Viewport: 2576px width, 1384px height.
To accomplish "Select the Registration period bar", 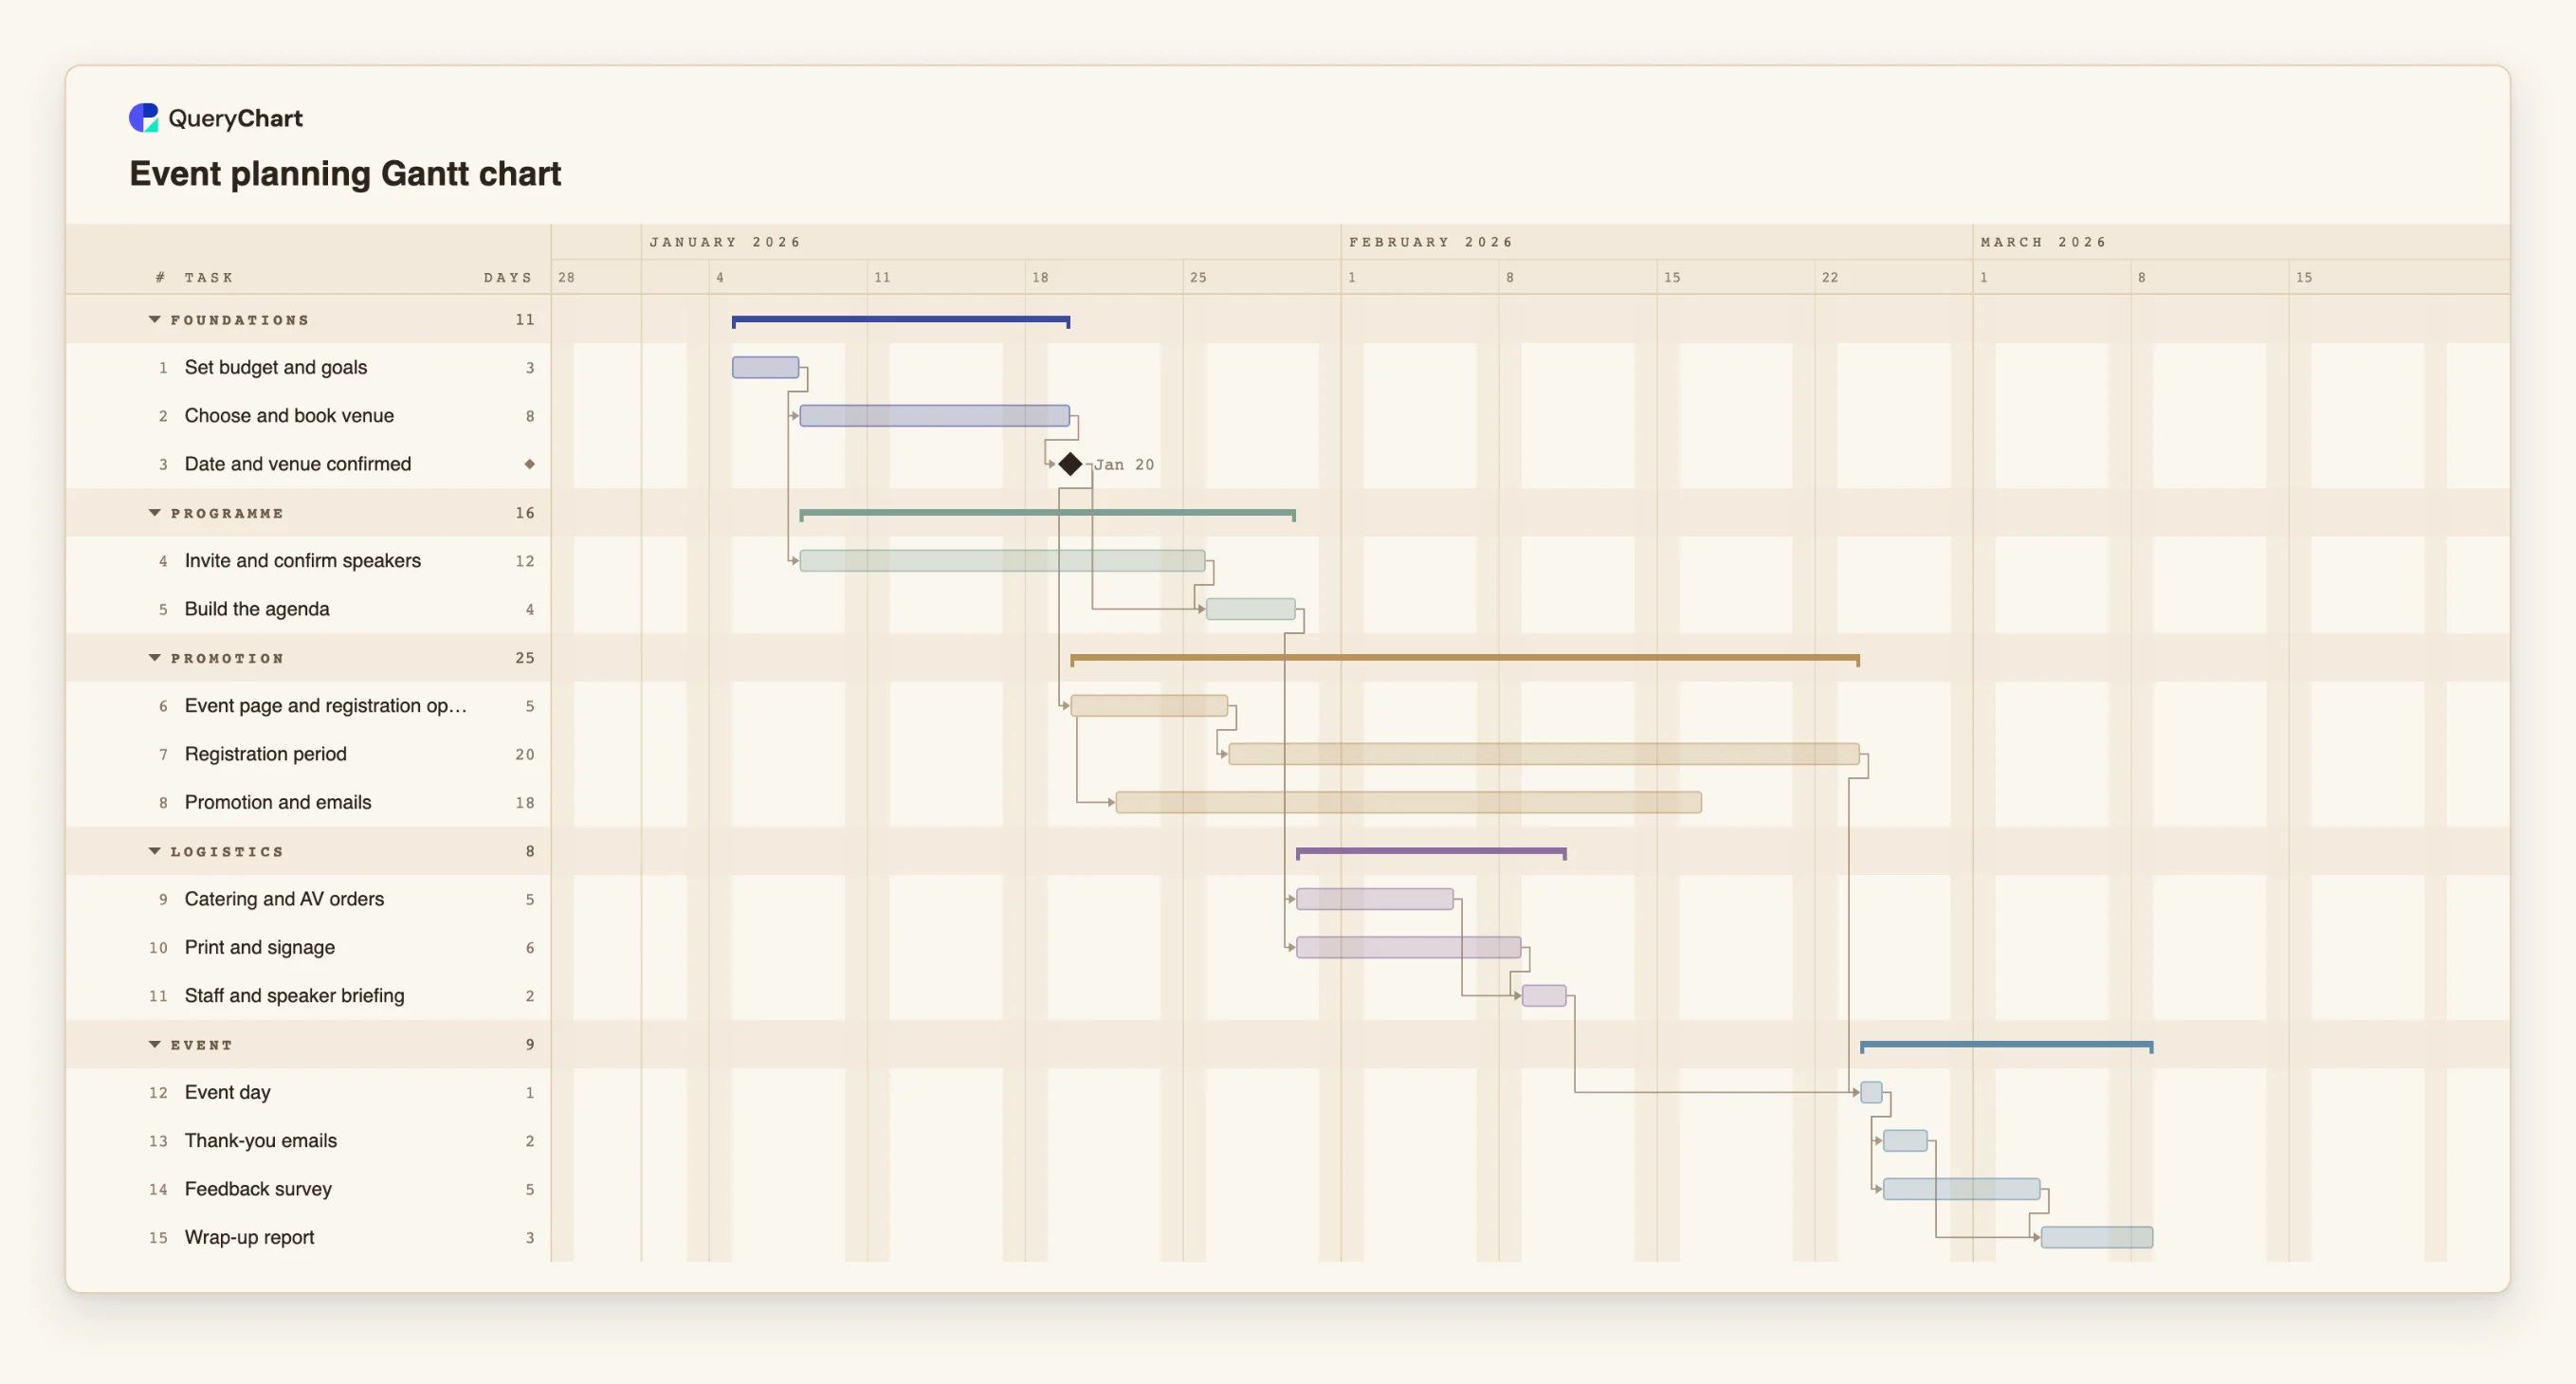I will (1544, 754).
